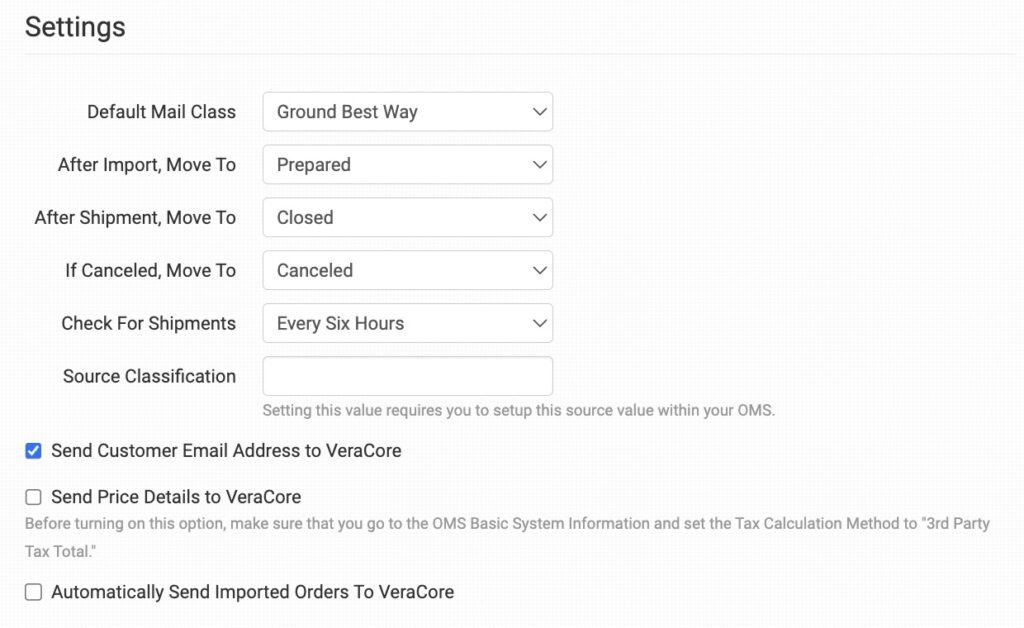
Task: Open the Check For Shipments dropdown
Action: point(407,324)
